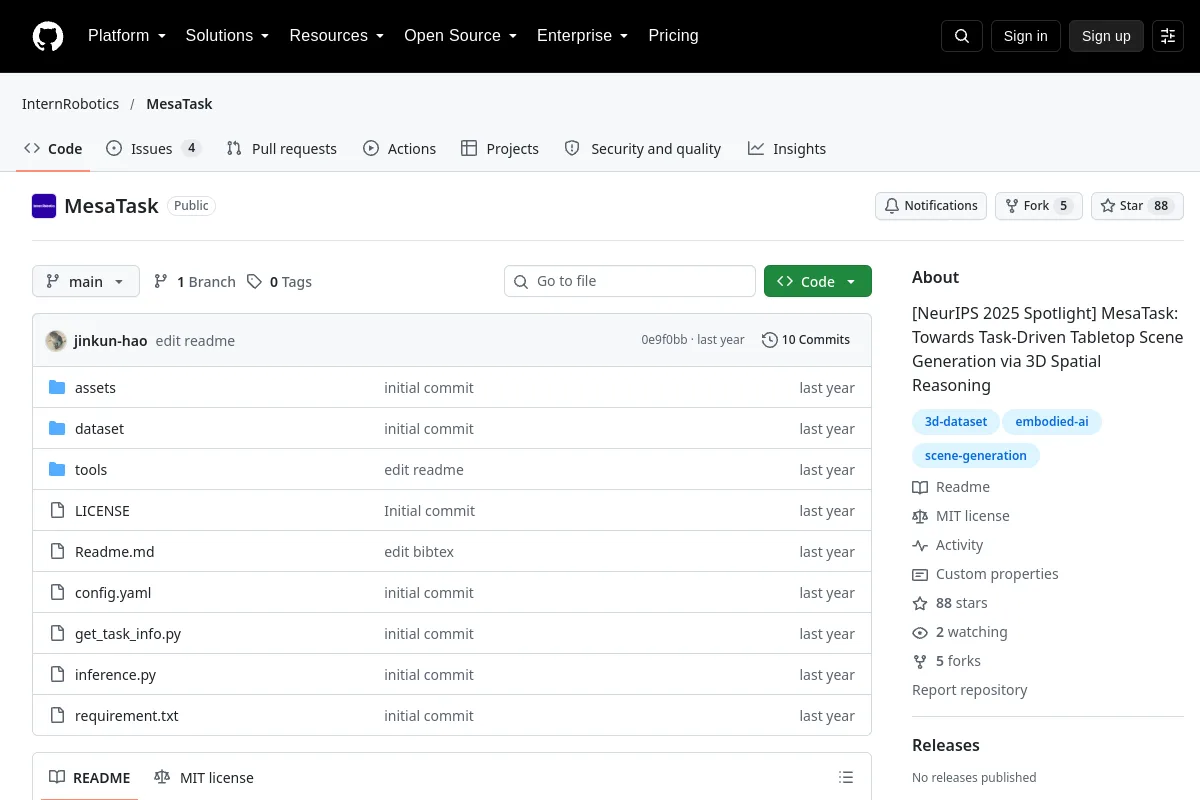Open the InternRobotics owner link
This screenshot has height=800, width=1200.
[x=70, y=104]
